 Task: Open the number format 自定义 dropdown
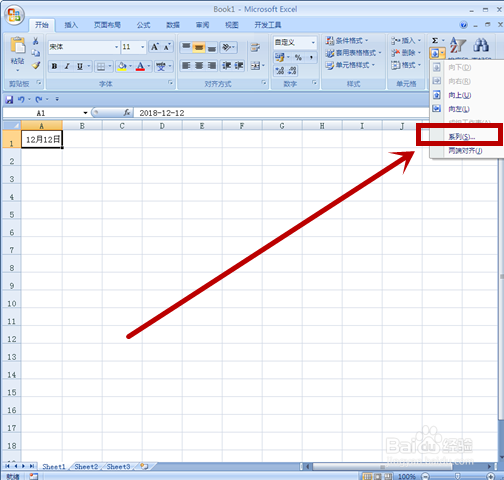[313, 42]
